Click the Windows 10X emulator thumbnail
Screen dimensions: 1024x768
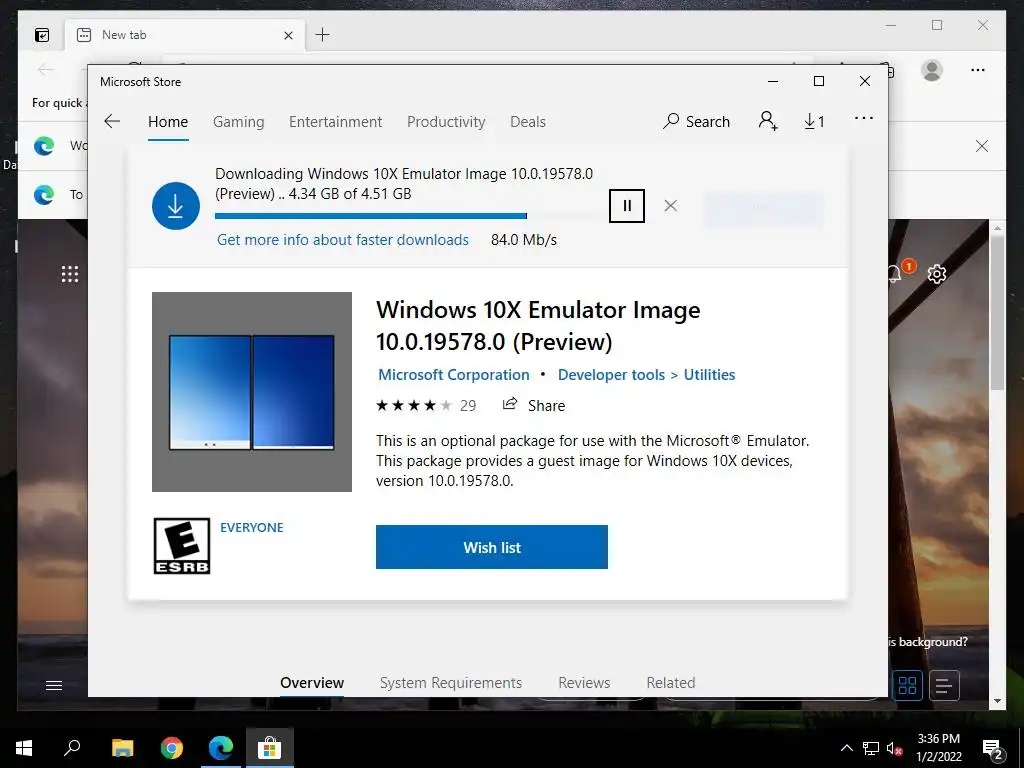pos(252,392)
